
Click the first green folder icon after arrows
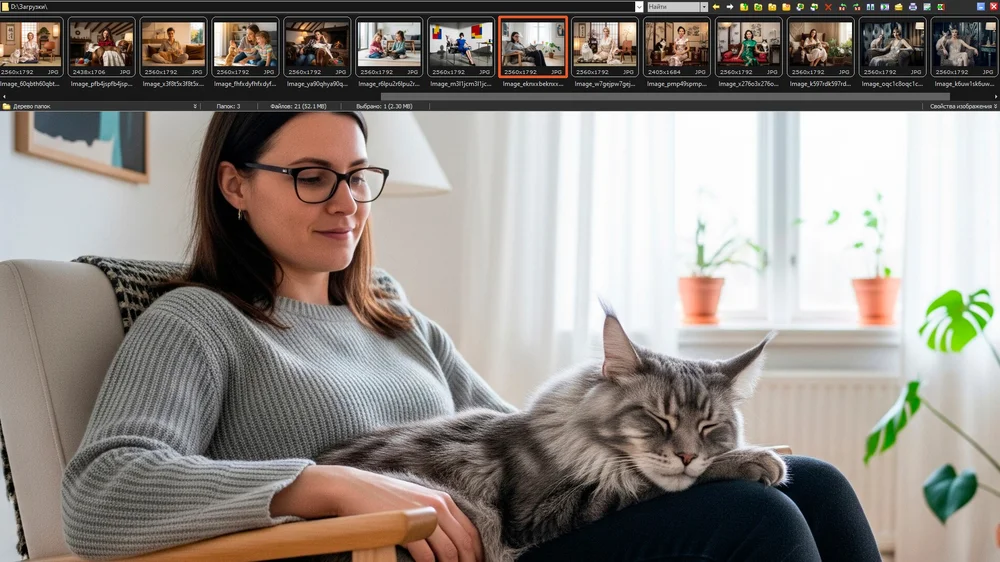(744, 7)
